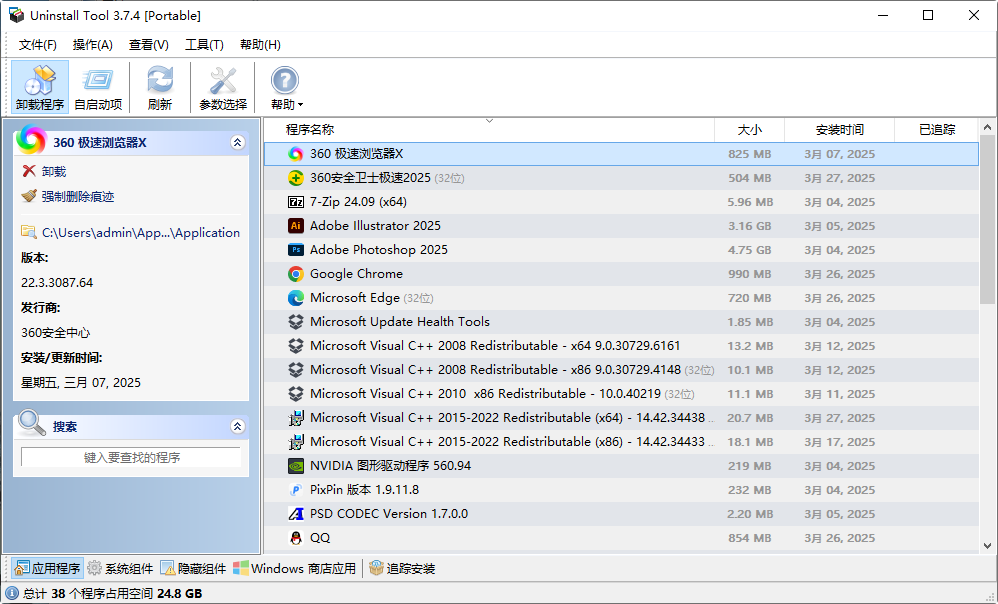This screenshot has height=604, width=998.
Task: Sort by the 程序名称 column header
Action: tap(489, 130)
